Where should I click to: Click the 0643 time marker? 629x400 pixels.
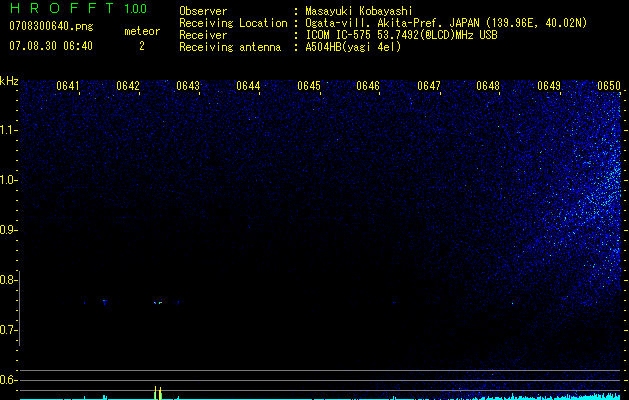pos(188,86)
